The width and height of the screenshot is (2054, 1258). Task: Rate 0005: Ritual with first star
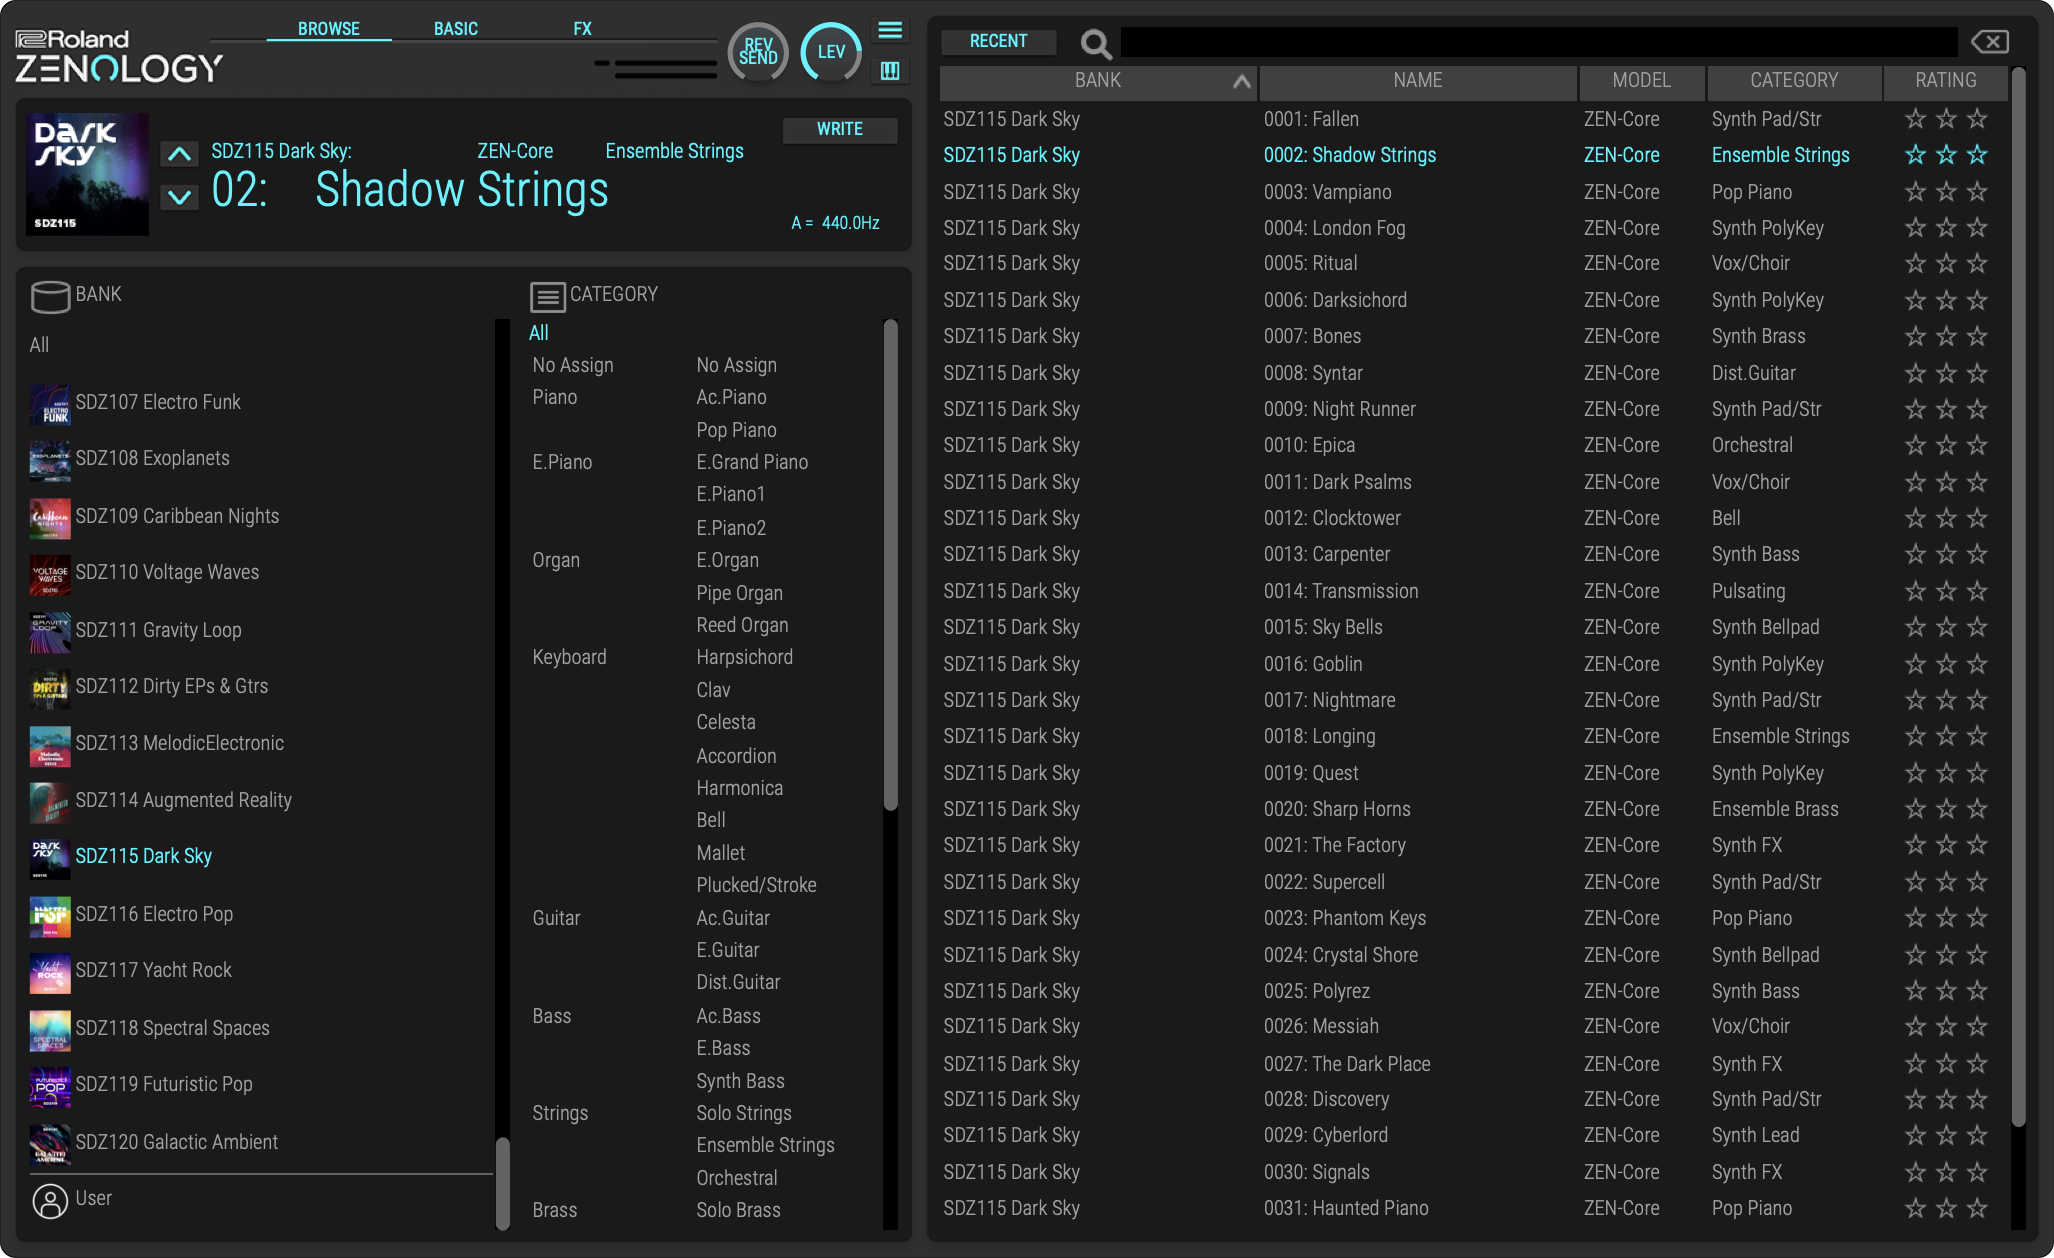[1915, 263]
